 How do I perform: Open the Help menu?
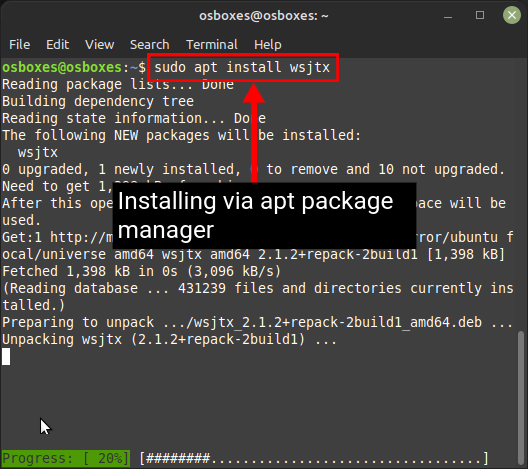pyautogui.click(x=268, y=44)
